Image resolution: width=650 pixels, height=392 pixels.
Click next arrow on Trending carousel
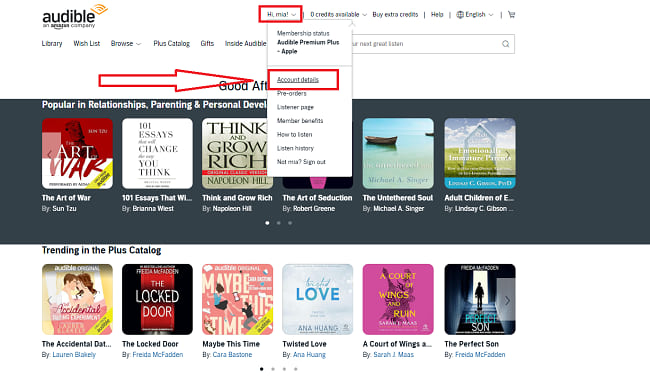pyautogui.click(x=507, y=300)
